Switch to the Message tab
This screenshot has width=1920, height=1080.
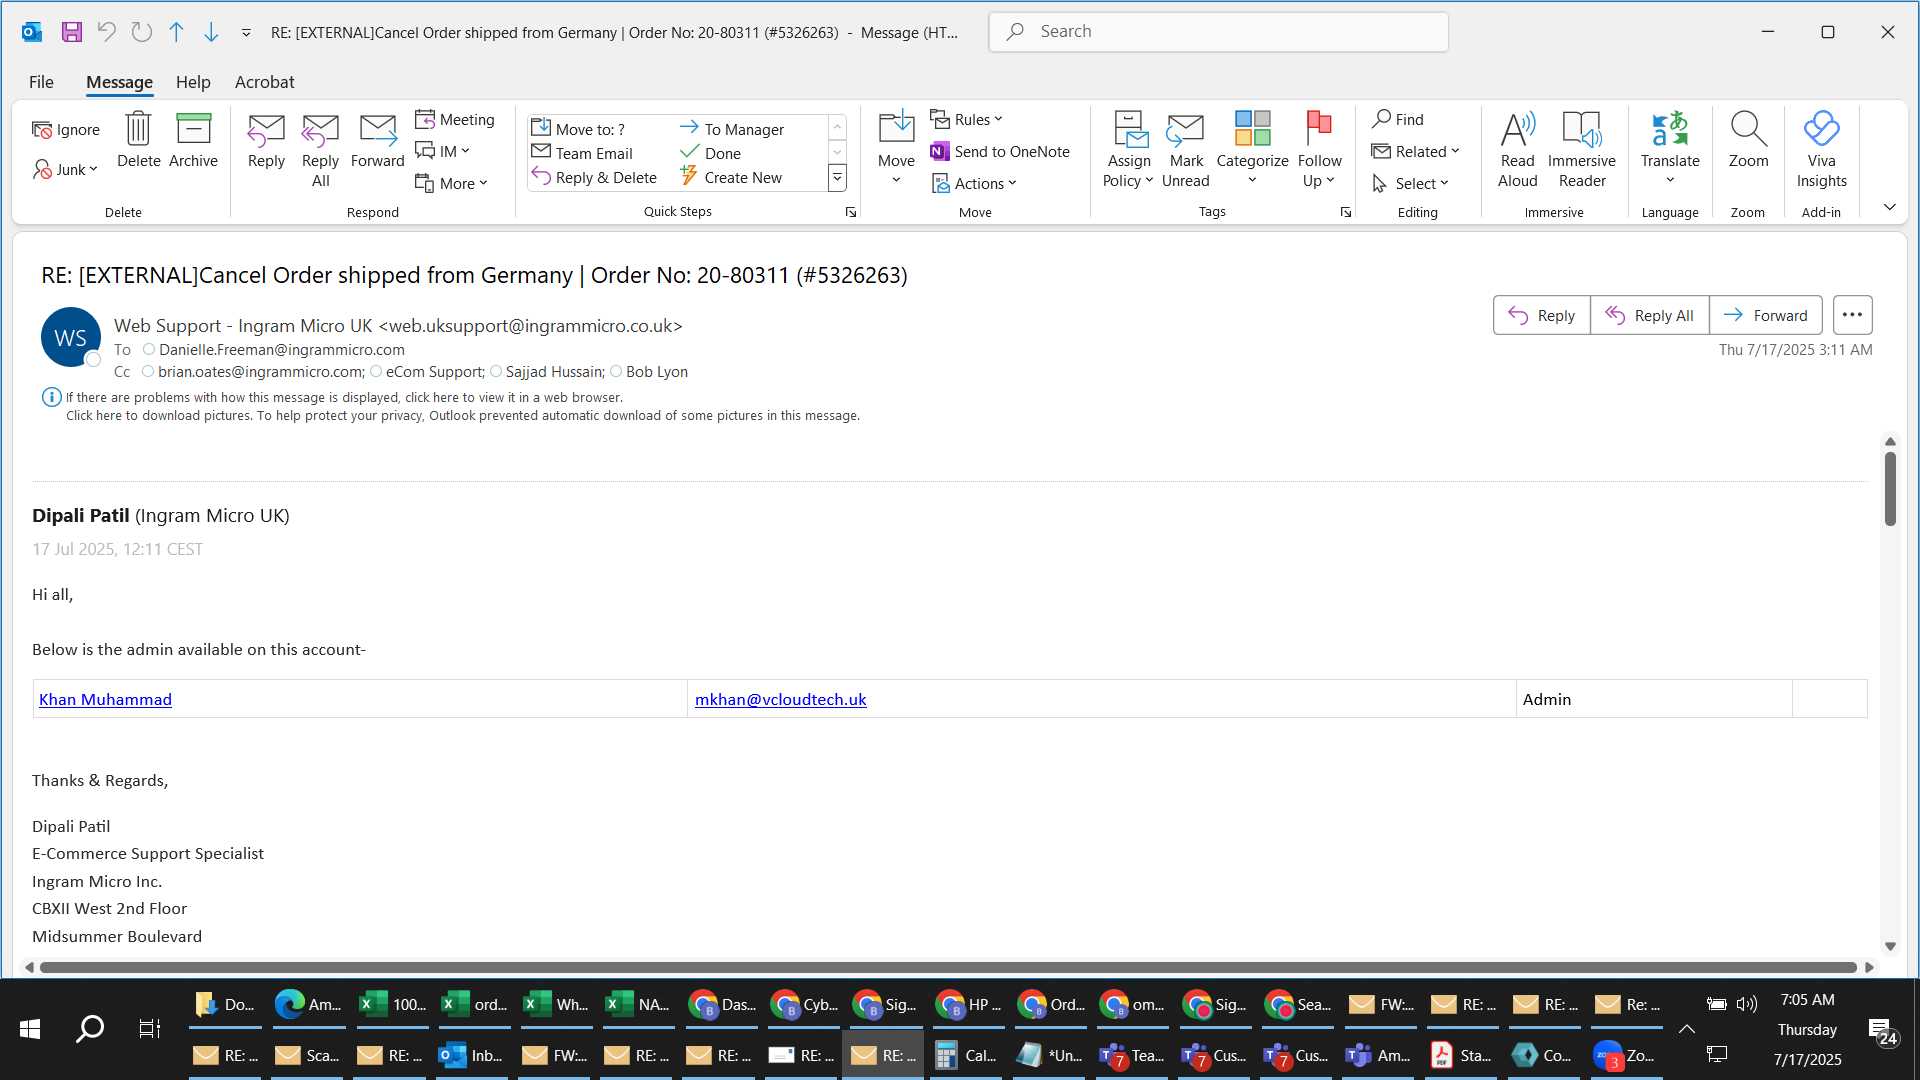click(x=119, y=82)
